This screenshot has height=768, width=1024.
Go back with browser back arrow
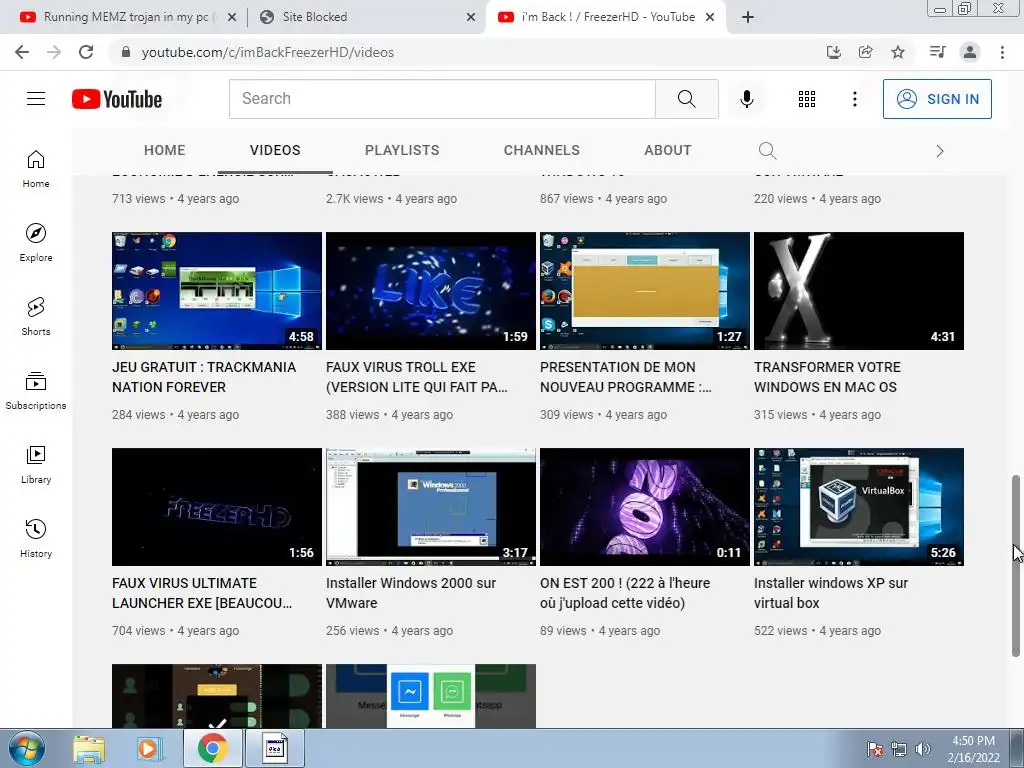coord(22,52)
